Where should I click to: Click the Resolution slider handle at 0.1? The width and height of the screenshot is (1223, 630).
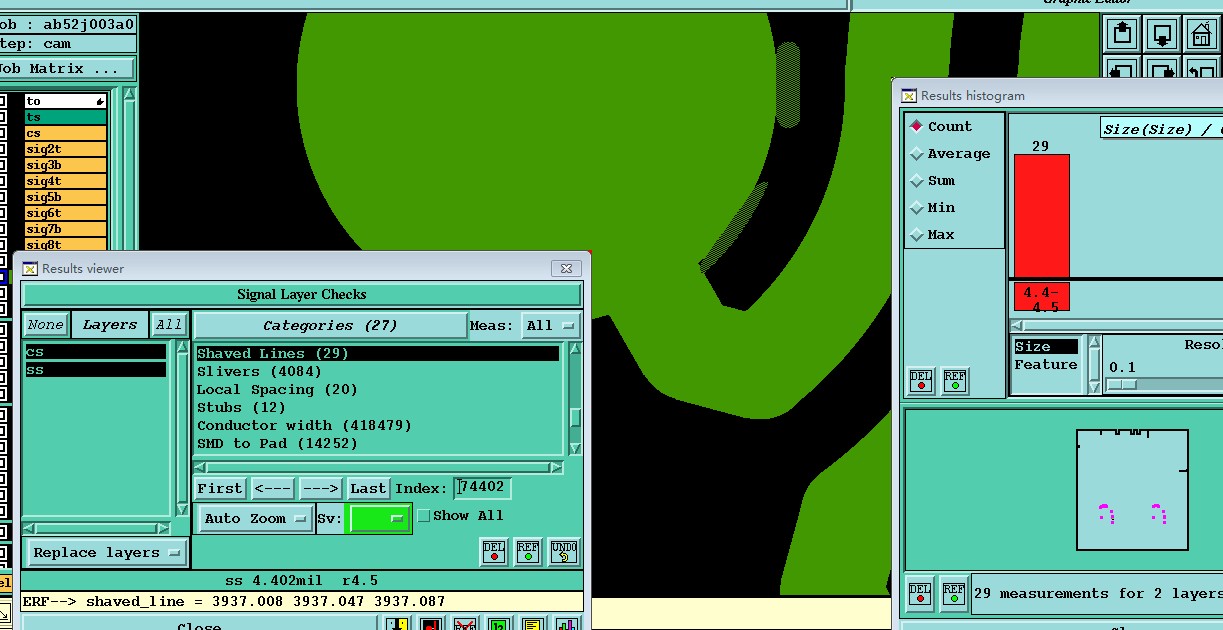pos(1122,384)
